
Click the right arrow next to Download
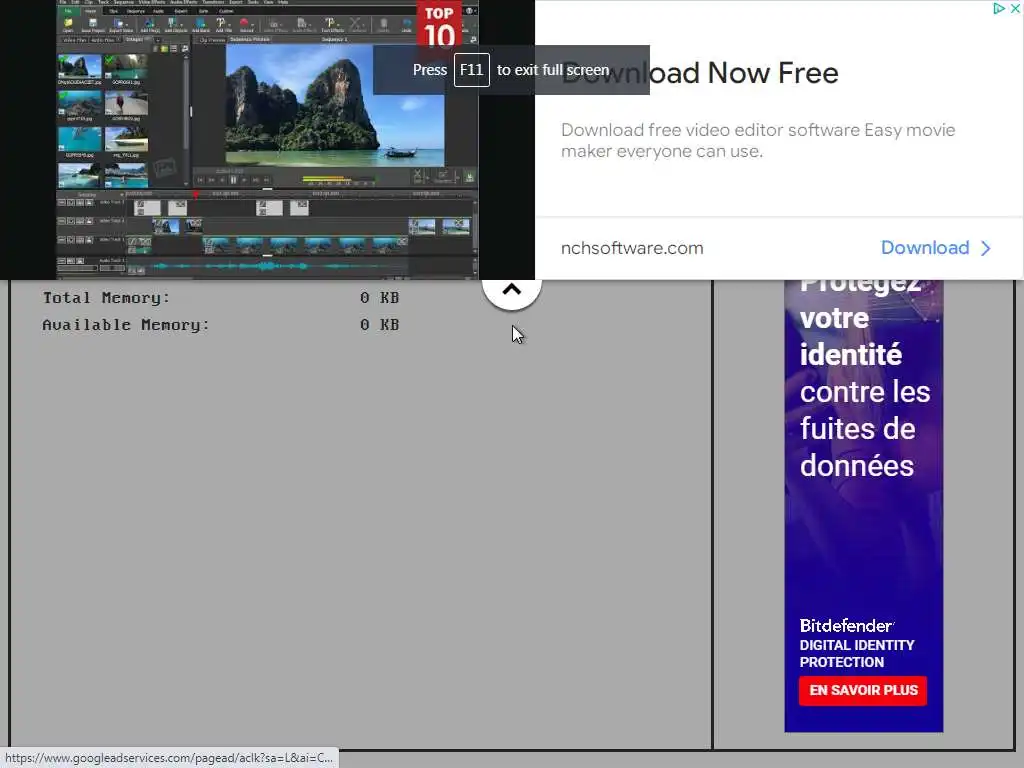(986, 248)
